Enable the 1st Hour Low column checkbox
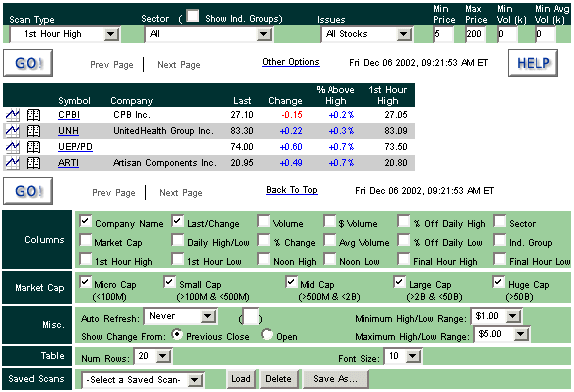574x392 pixels. 178,259
